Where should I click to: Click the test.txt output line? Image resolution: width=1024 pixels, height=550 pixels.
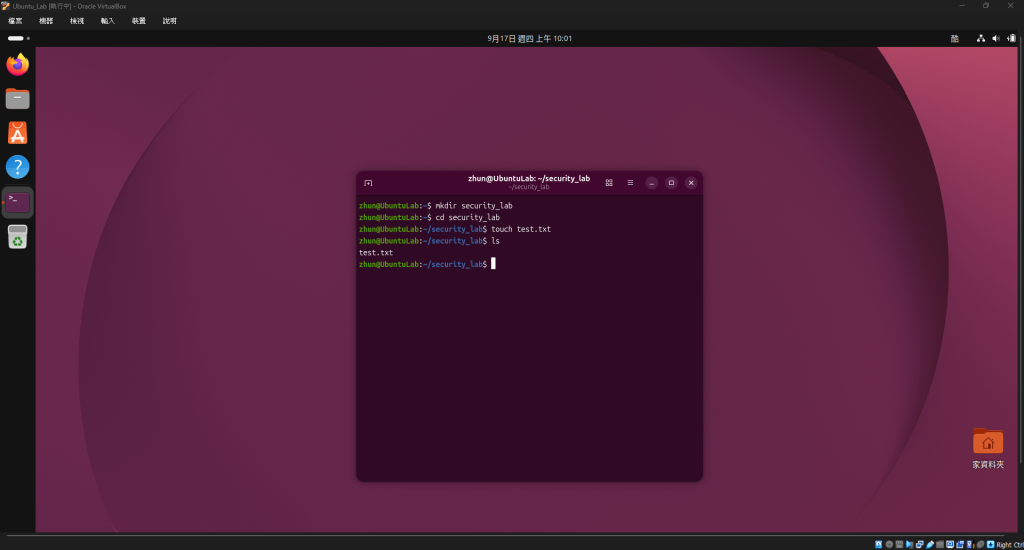[376, 253]
